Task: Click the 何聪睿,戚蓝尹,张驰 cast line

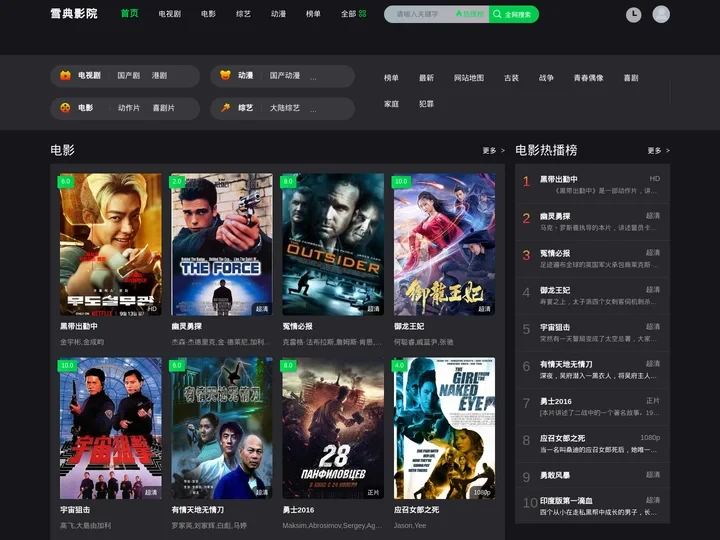Action: click(423, 342)
